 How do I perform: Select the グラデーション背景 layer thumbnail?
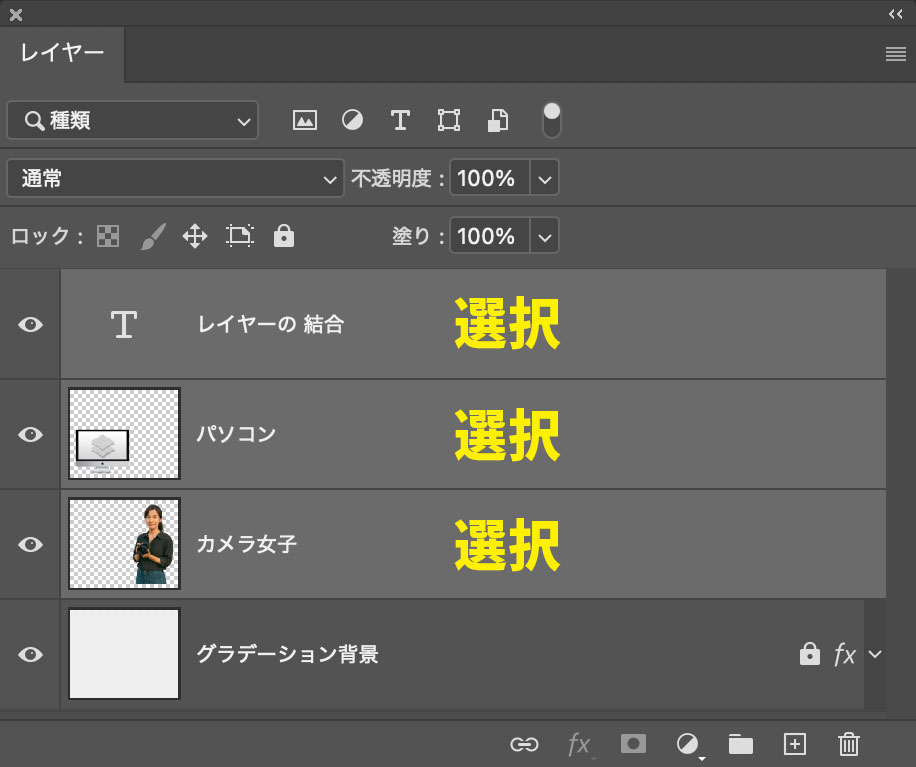[124, 654]
